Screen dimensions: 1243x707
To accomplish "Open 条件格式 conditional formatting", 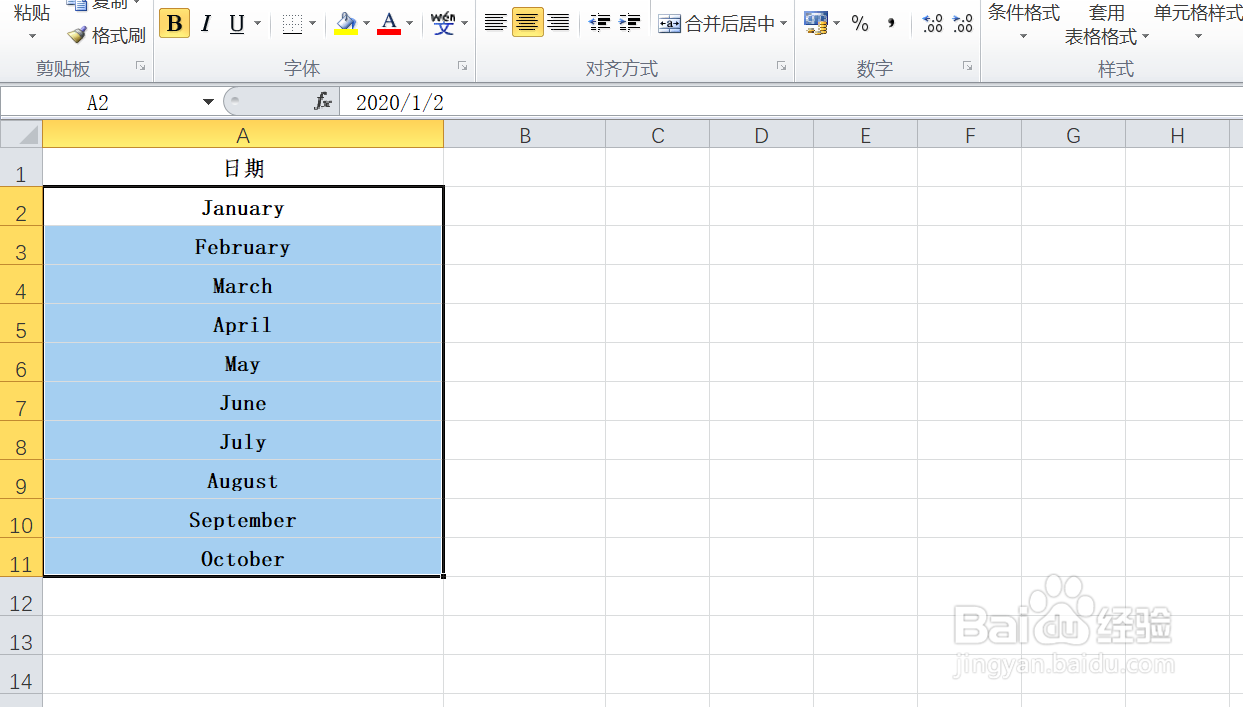I will (1024, 22).
